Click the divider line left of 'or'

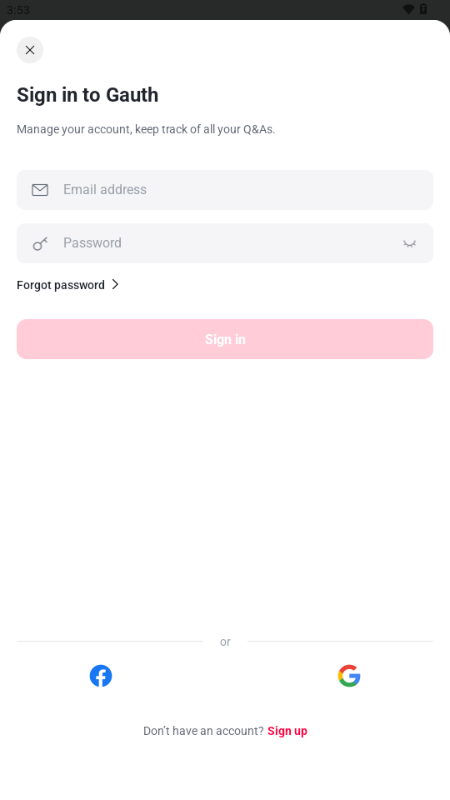pos(110,641)
